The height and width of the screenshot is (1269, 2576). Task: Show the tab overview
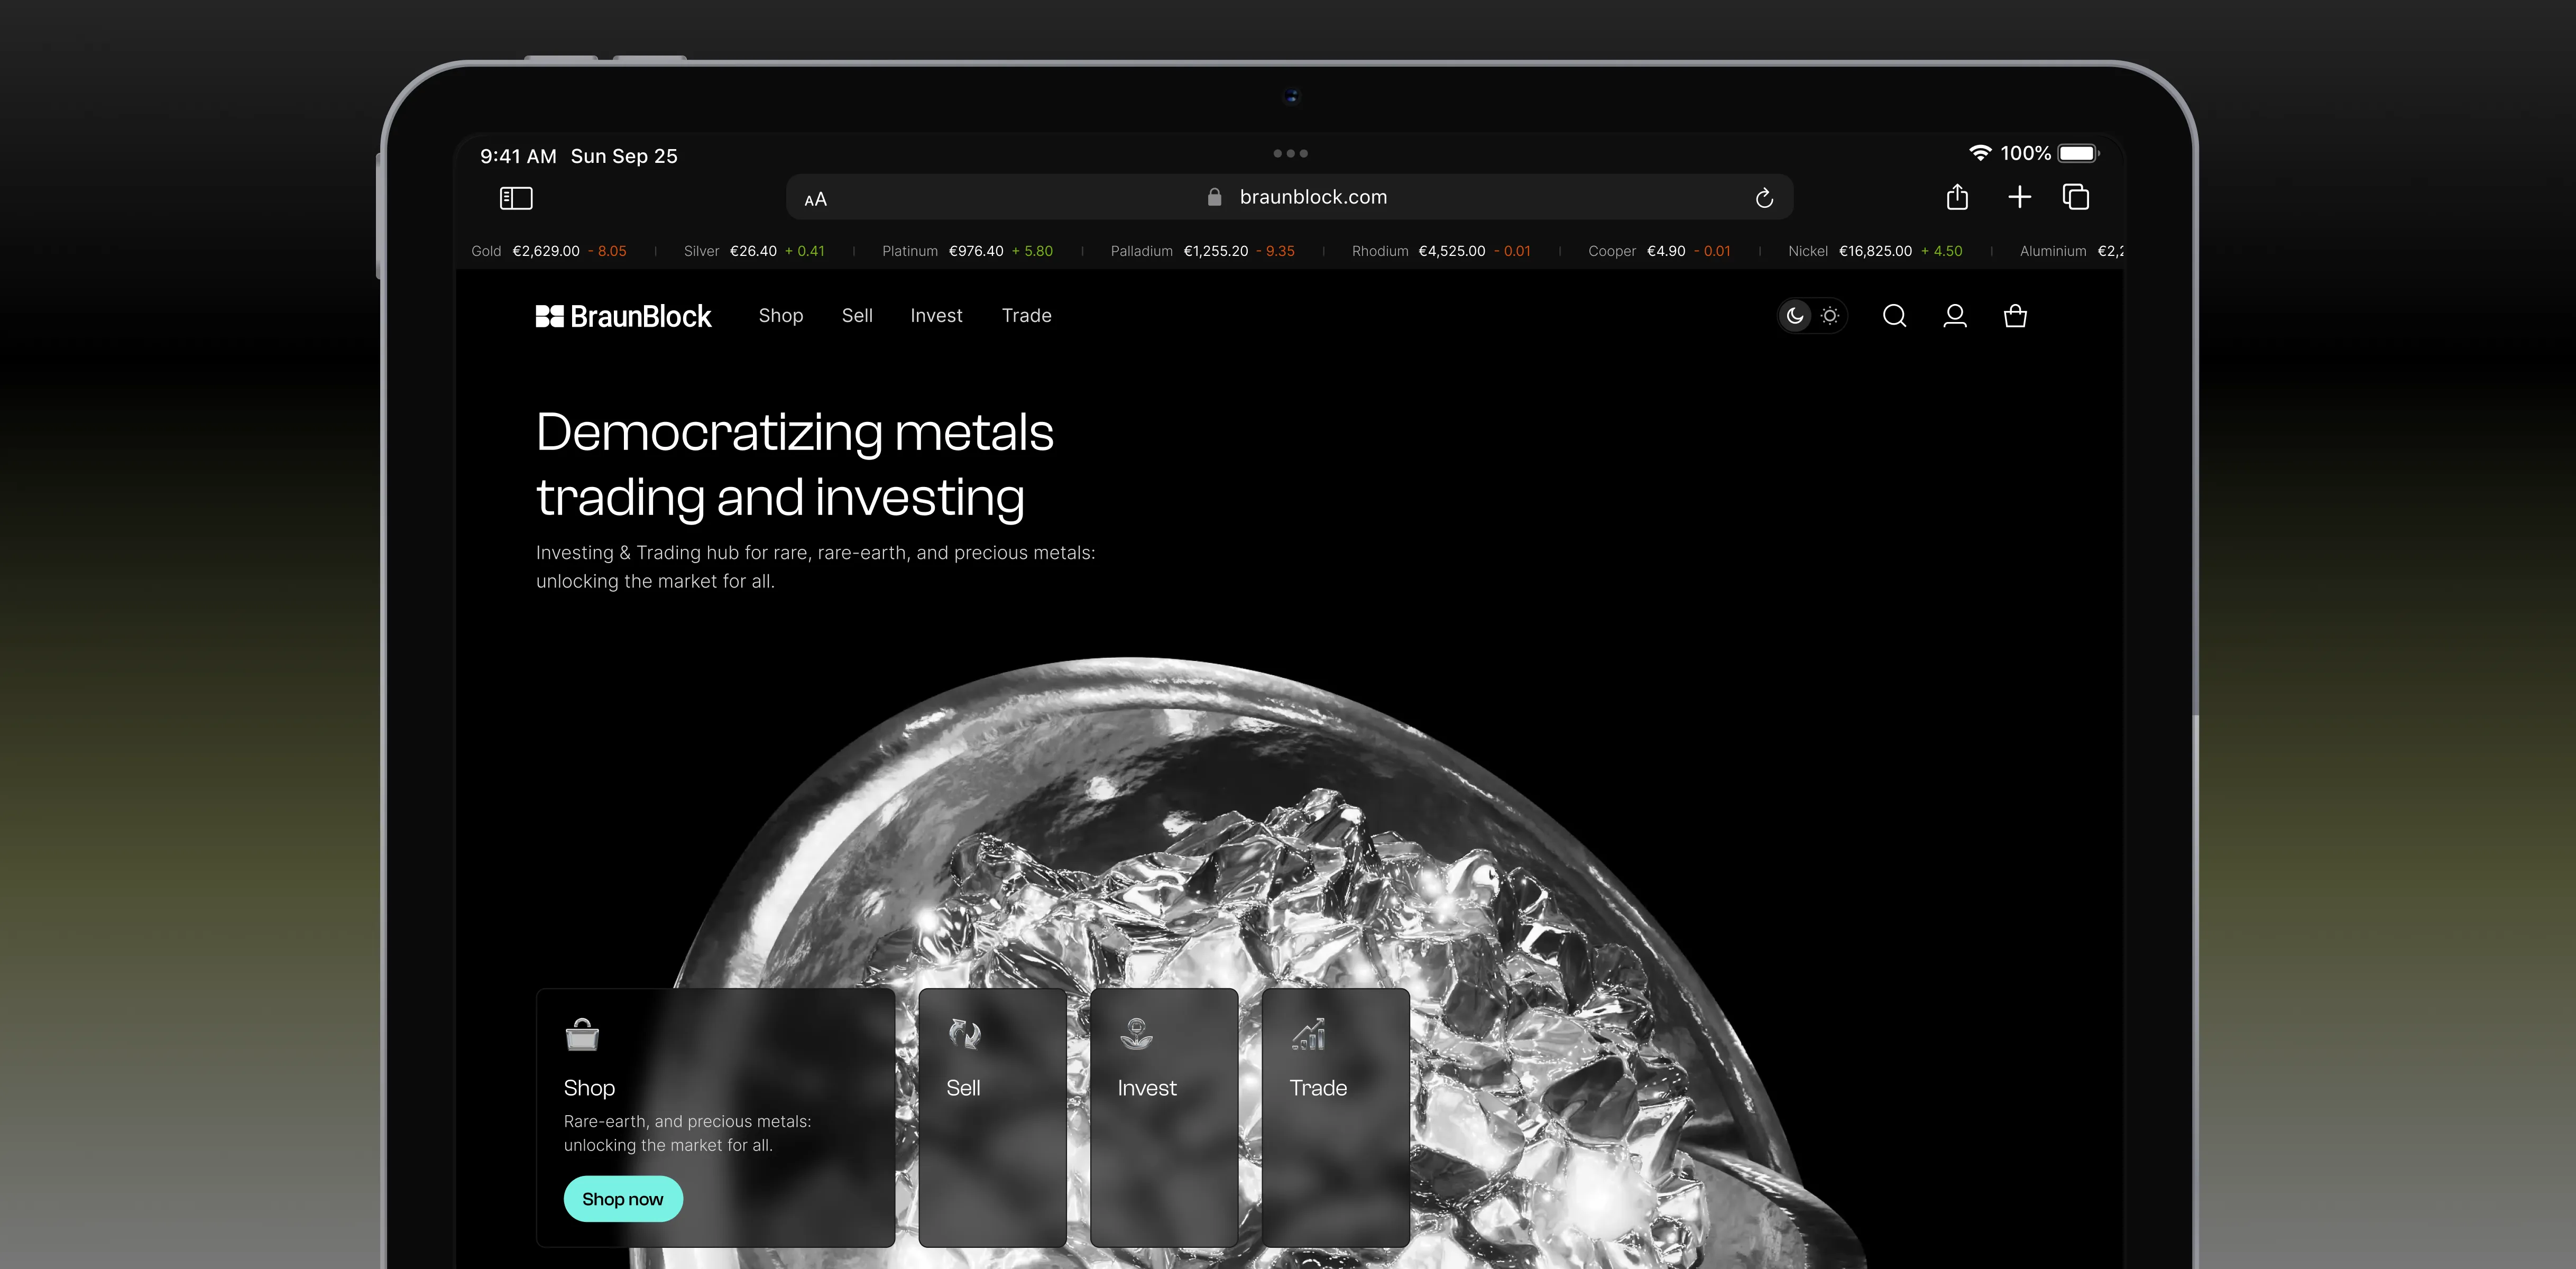coord(2076,197)
